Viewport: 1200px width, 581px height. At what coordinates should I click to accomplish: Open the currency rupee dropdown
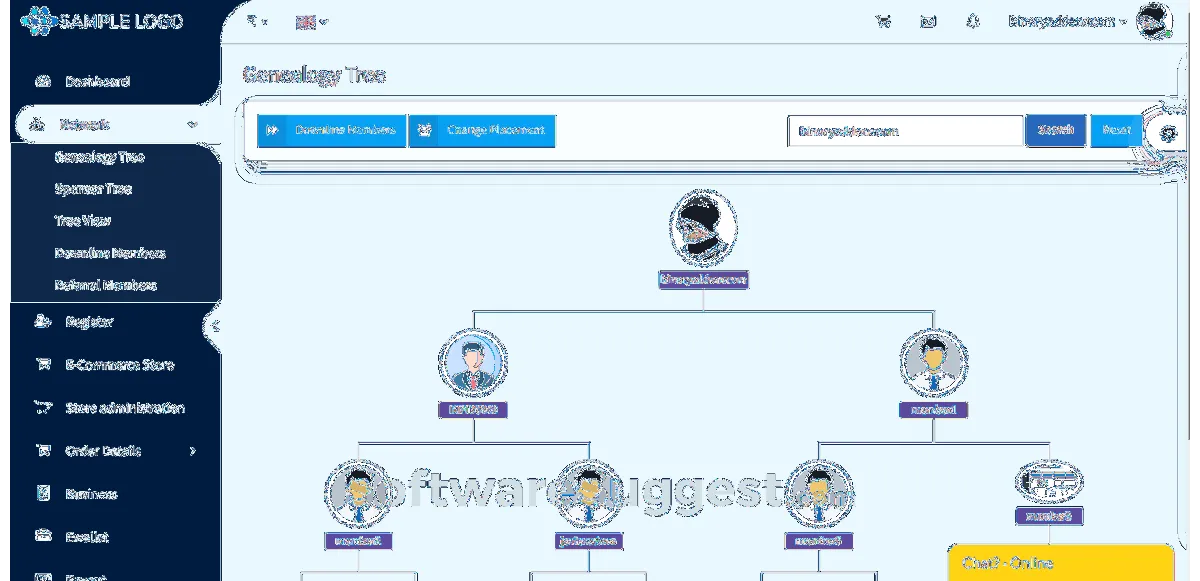click(257, 21)
